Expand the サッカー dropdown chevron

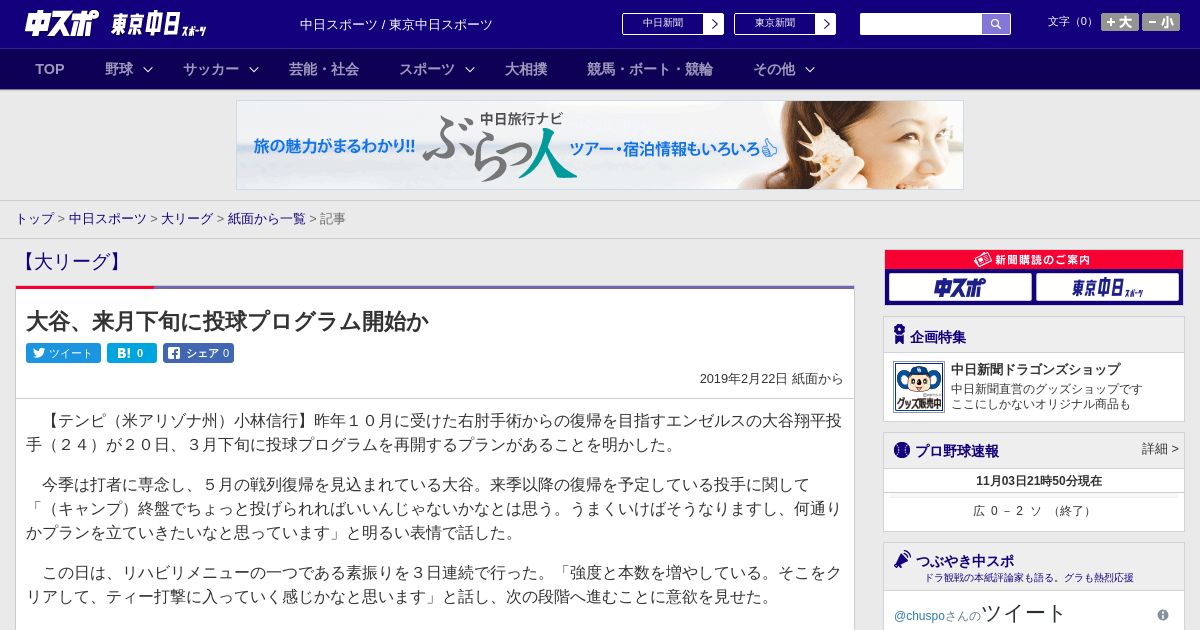click(254, 69)
